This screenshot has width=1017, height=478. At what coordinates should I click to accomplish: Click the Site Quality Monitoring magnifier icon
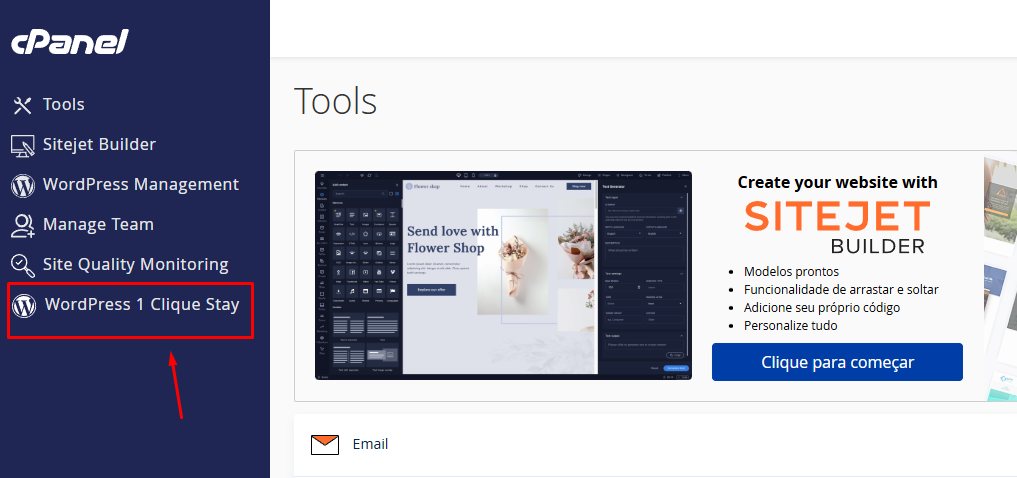pos(23,265)
